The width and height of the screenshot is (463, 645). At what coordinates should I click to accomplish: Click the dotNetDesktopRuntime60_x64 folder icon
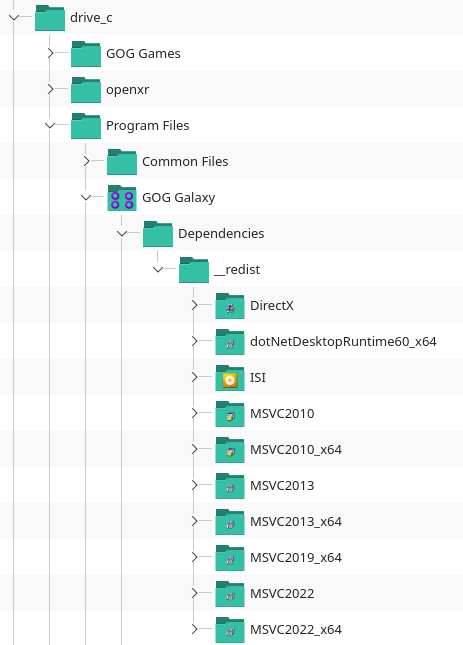coord(230,342)
